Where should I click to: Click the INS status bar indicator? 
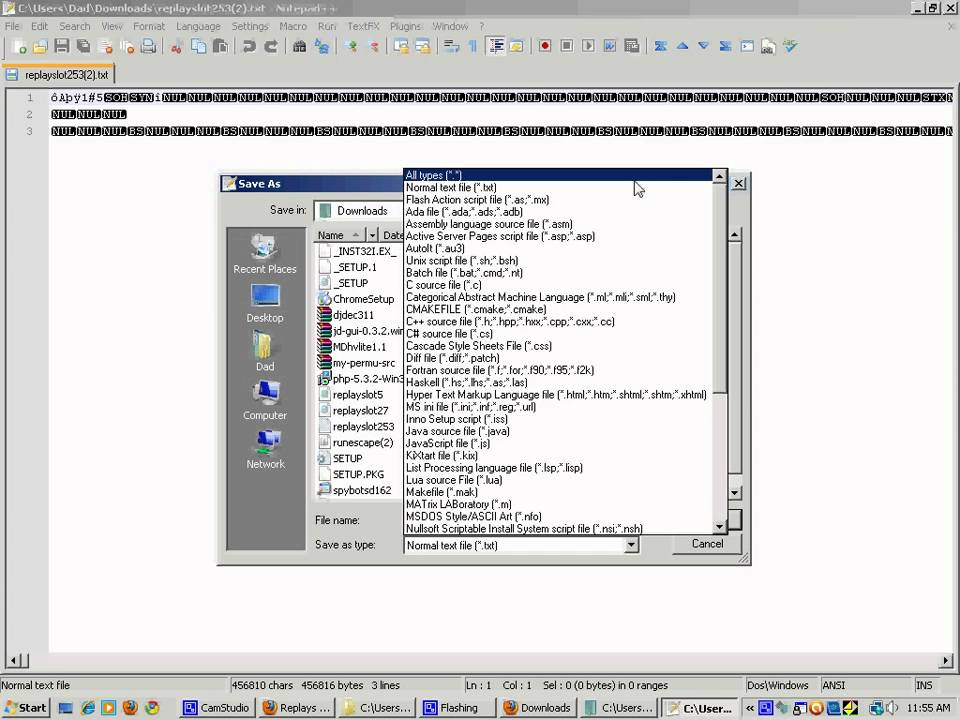924,685
